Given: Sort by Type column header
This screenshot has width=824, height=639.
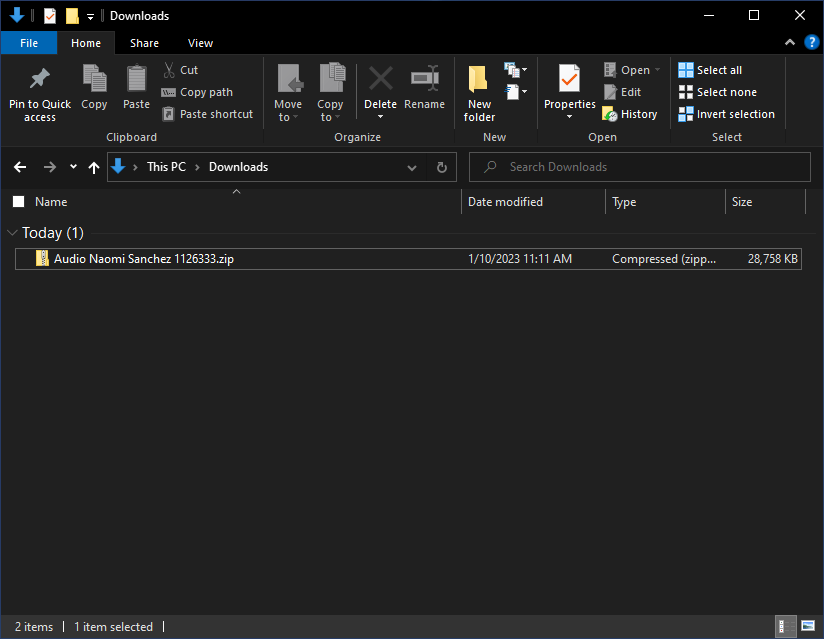Looking at the screenshot, I should 624,202.
